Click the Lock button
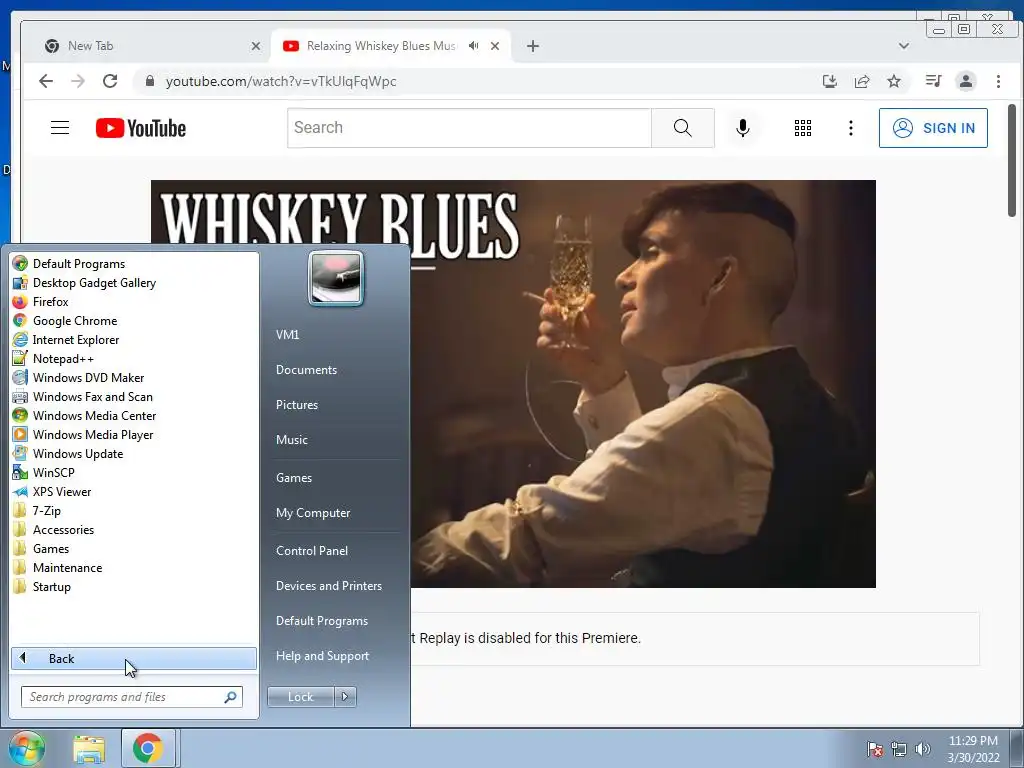Screen dimensions: 1024x768 pos(300,697)
